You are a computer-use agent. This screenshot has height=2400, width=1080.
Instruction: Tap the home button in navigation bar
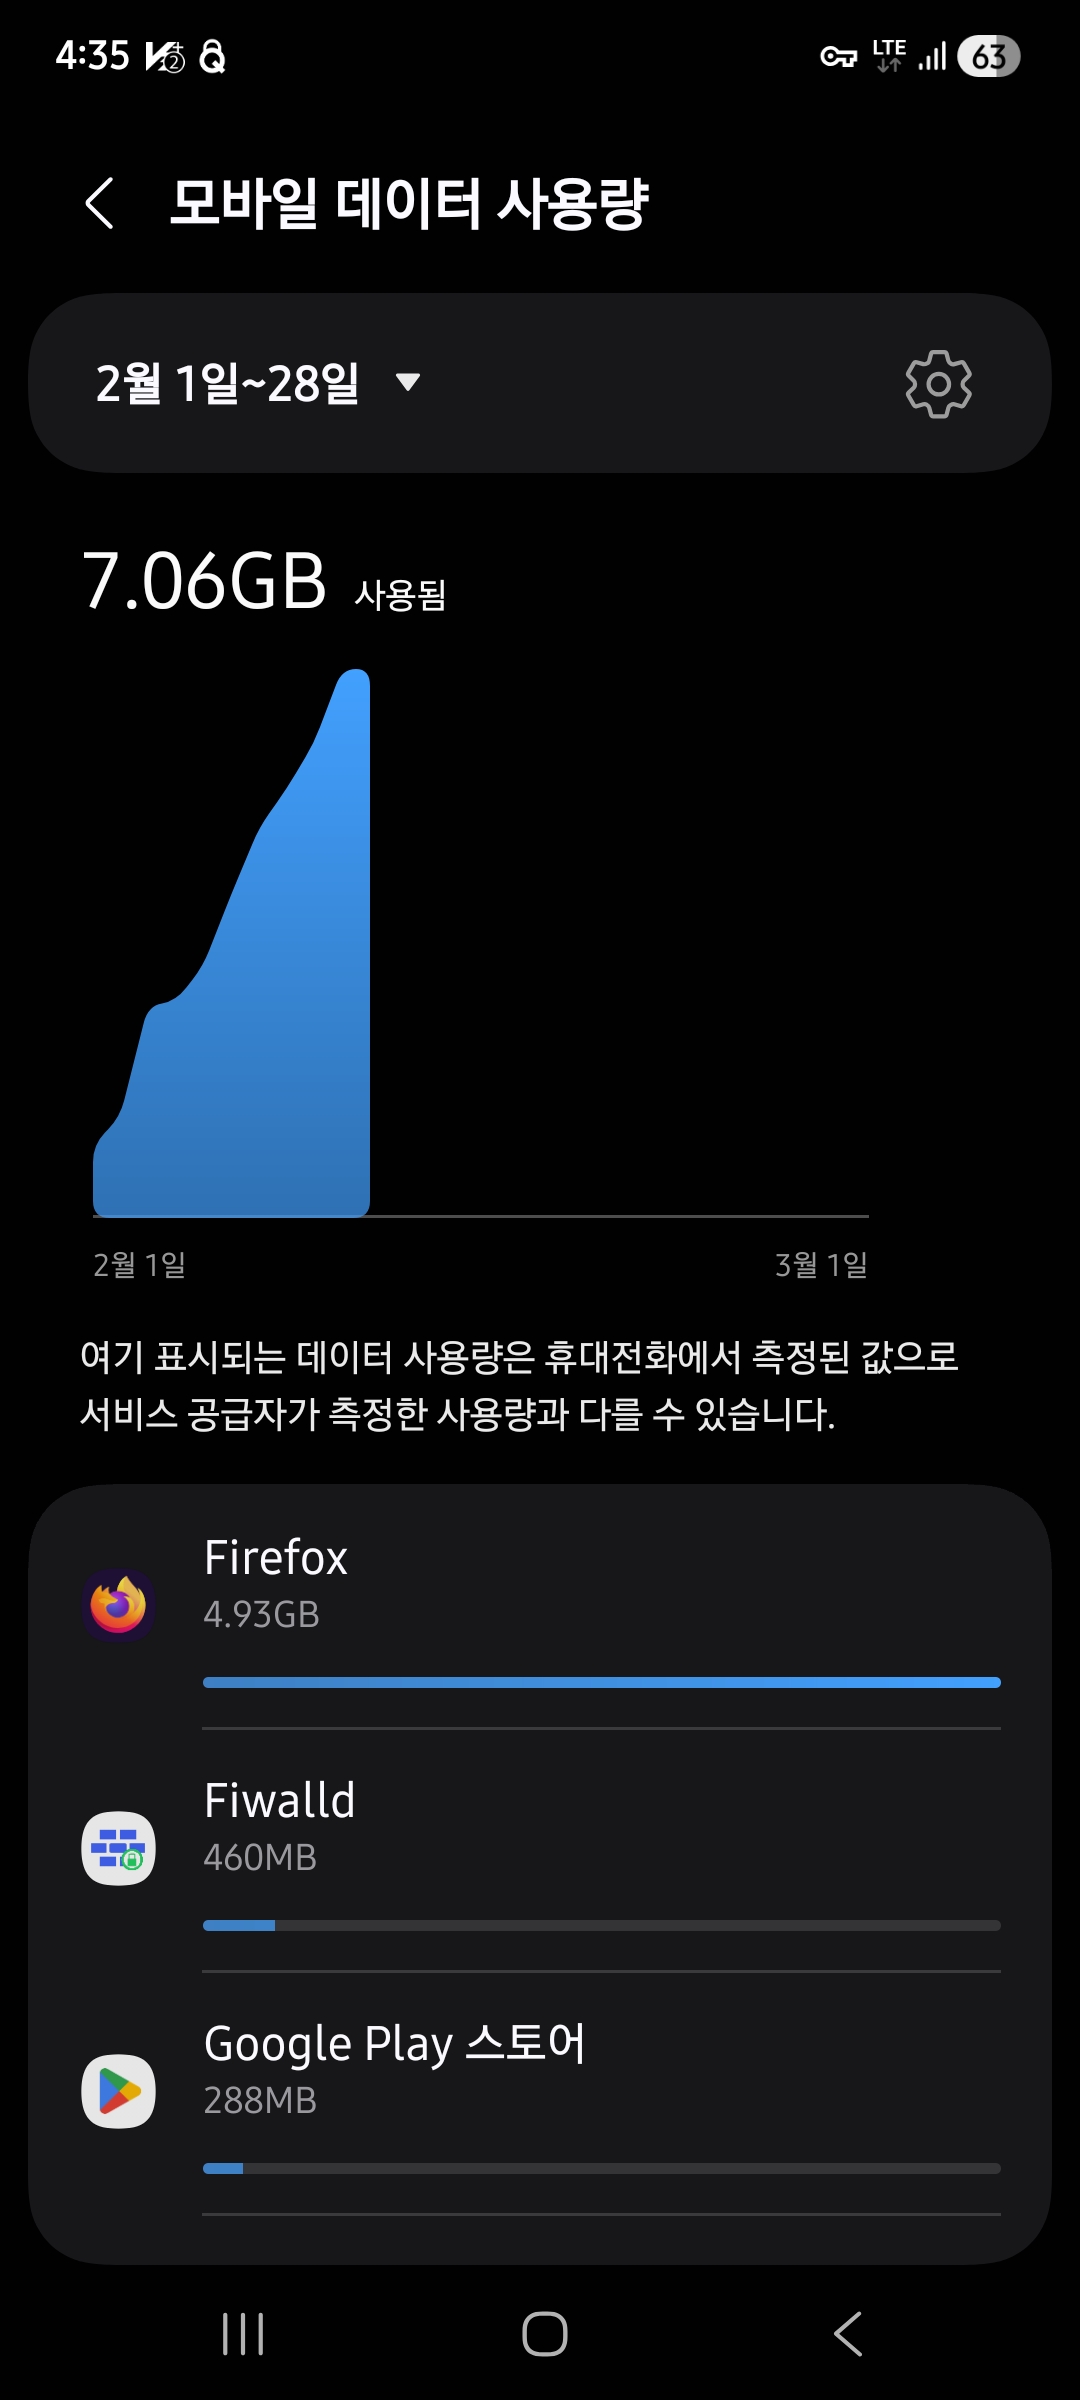(x=545, y=2334)
